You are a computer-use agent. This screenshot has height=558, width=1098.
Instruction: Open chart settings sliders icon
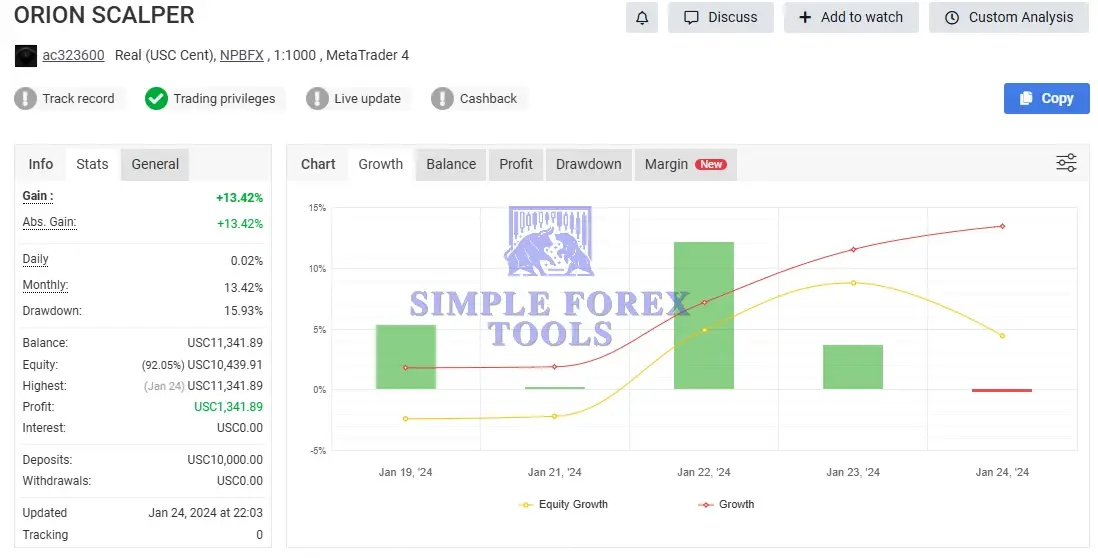(x=1066, y=163)
